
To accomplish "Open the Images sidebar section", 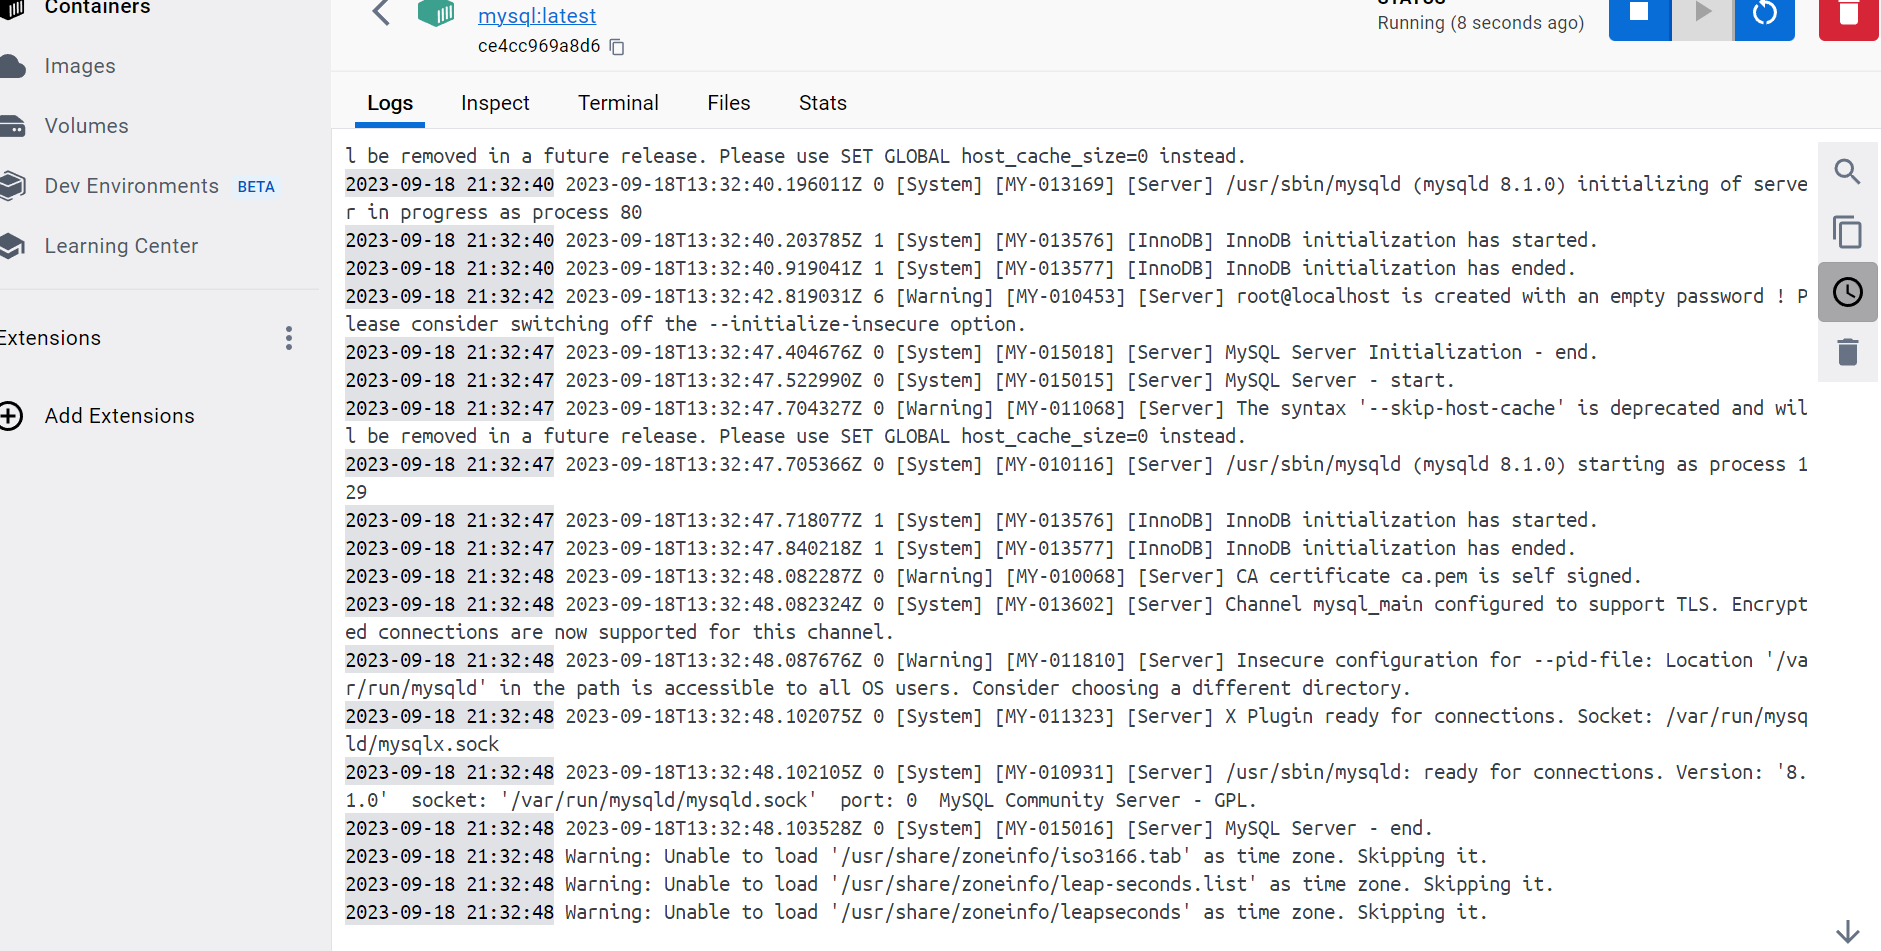I will click(x=80, y=66).
